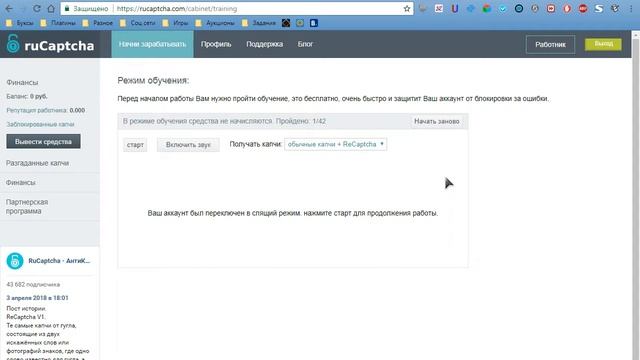Screen dimensions: 640x360
Task: Click the page vertical scrollbar
Action: (x=636, y=196)
